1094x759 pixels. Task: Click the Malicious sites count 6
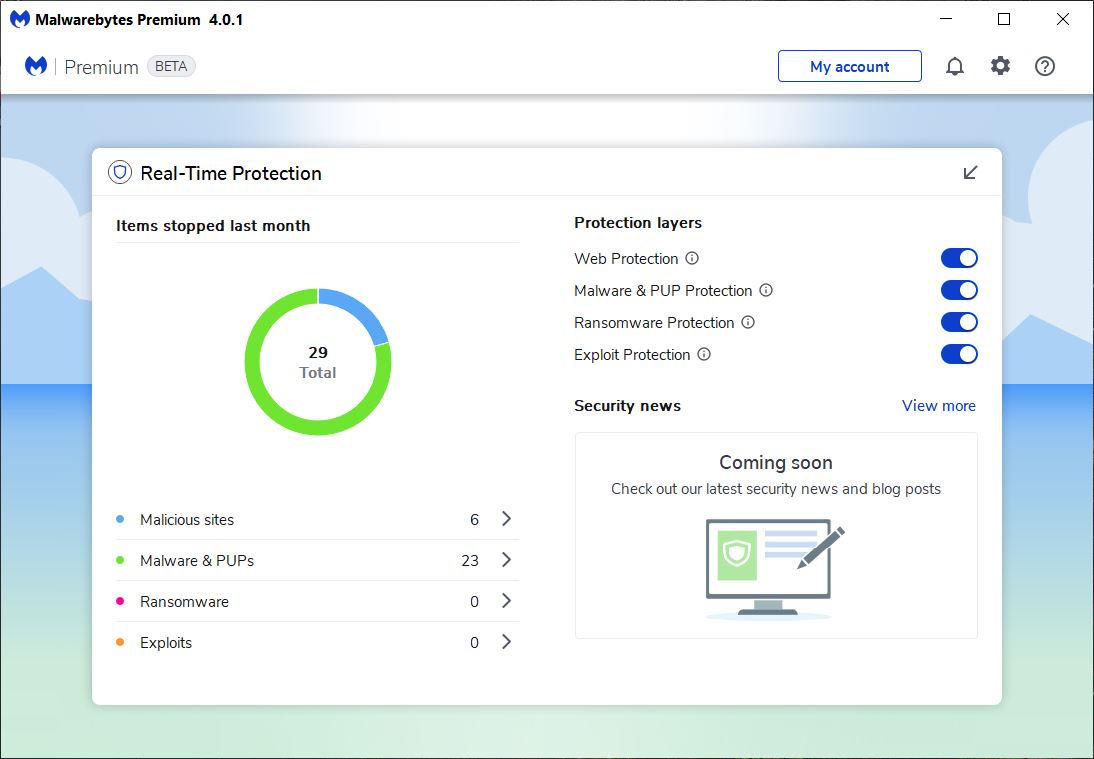[474, 520]
